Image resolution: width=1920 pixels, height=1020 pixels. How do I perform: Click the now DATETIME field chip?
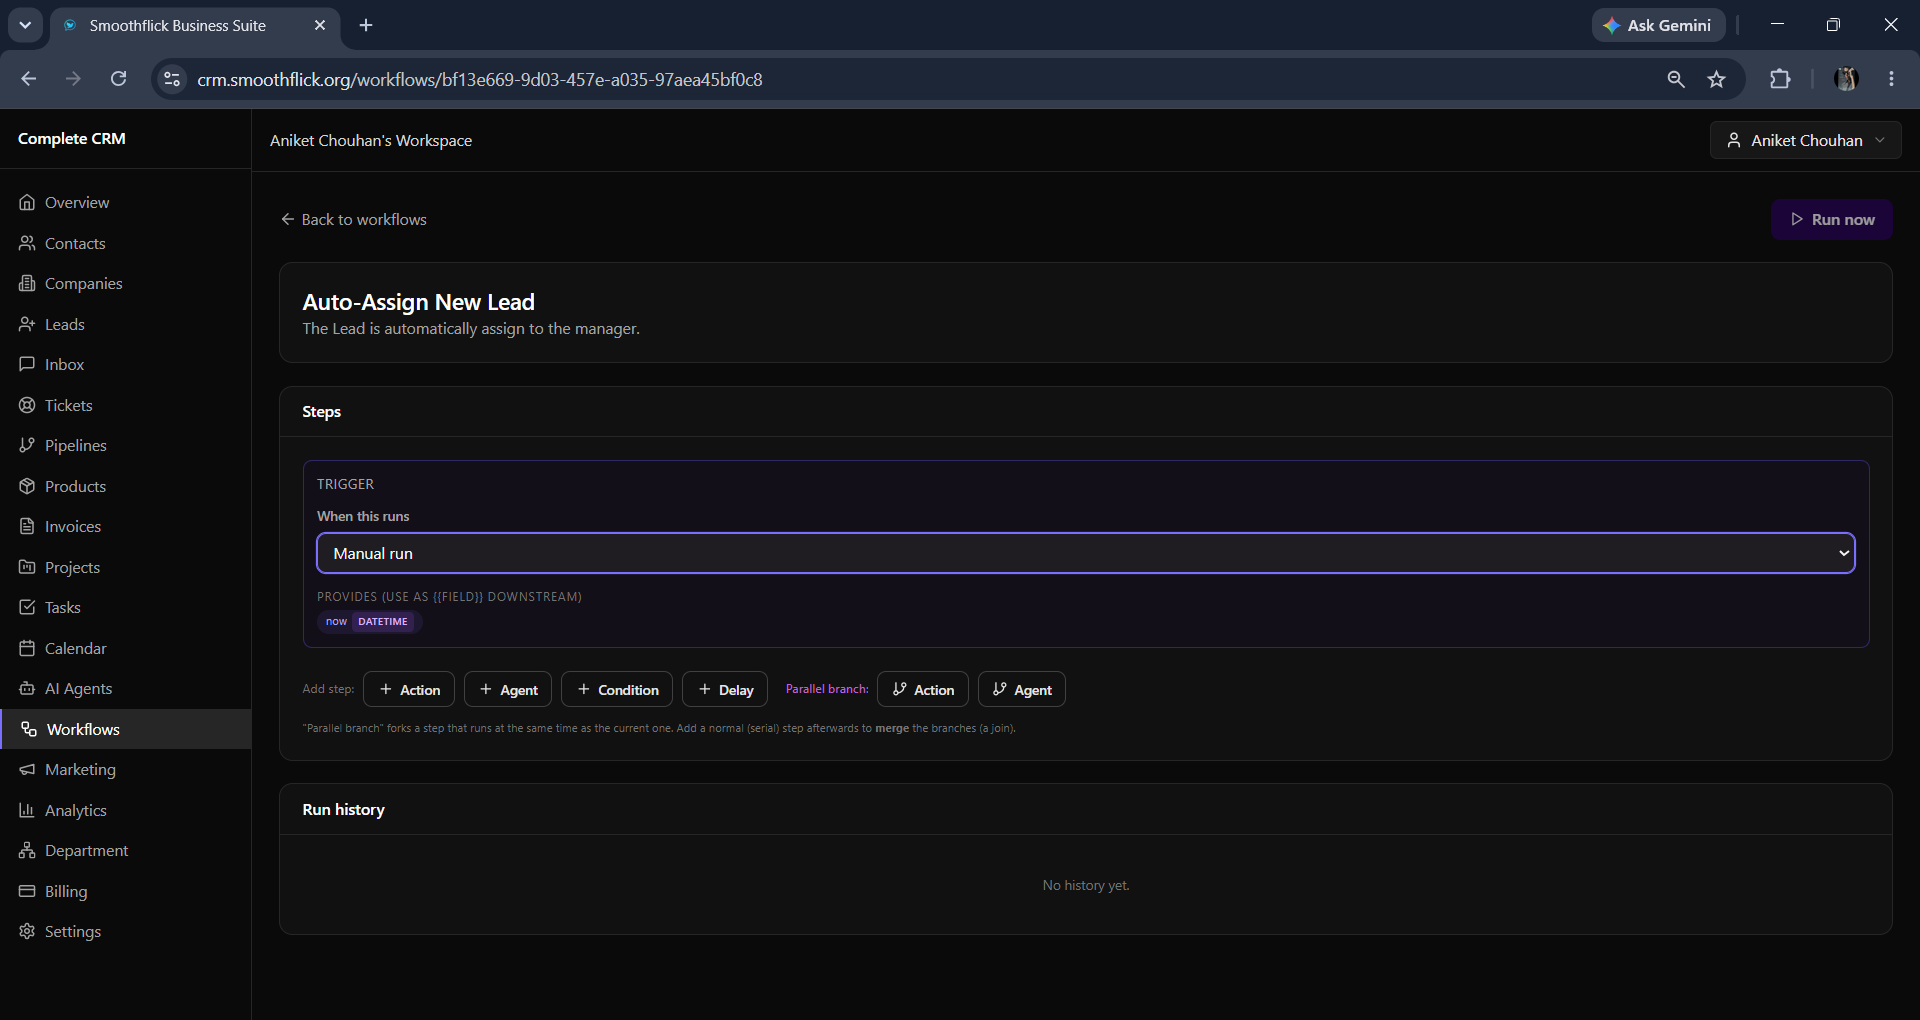(369, 621)
